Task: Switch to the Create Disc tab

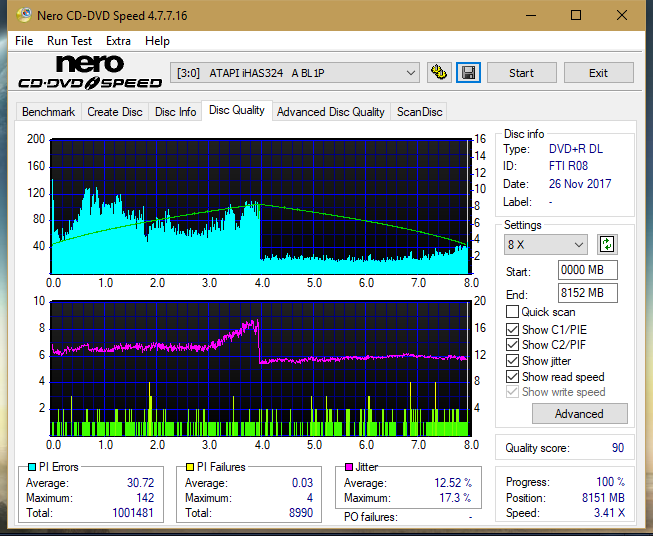Action: pos(115,112)
